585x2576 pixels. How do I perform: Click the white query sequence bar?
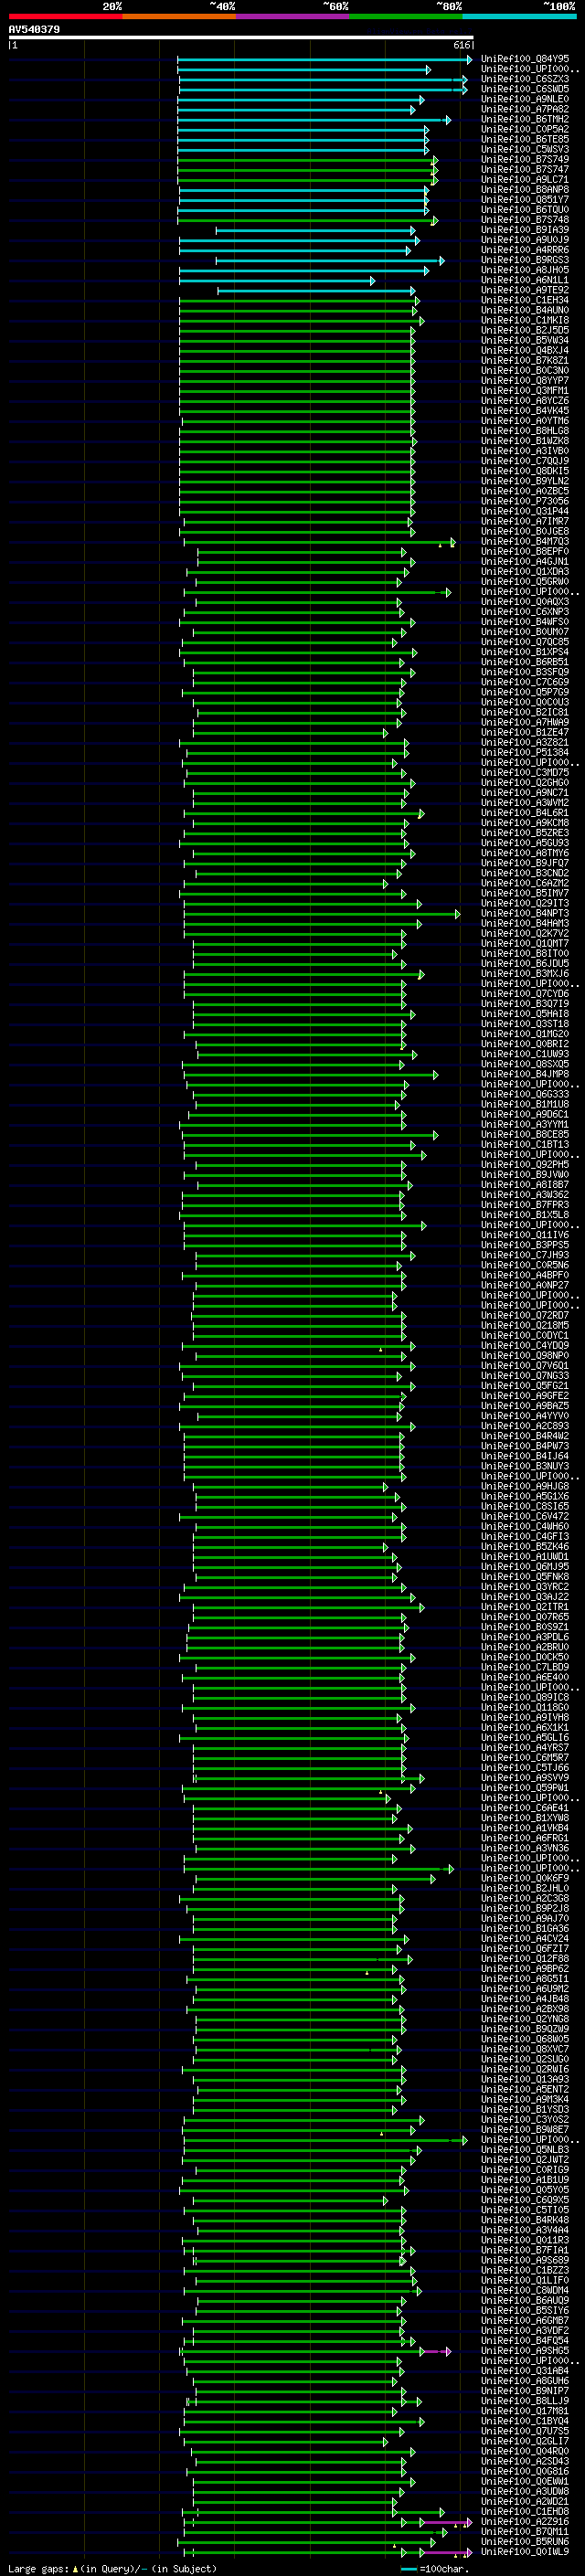point(241,38)
